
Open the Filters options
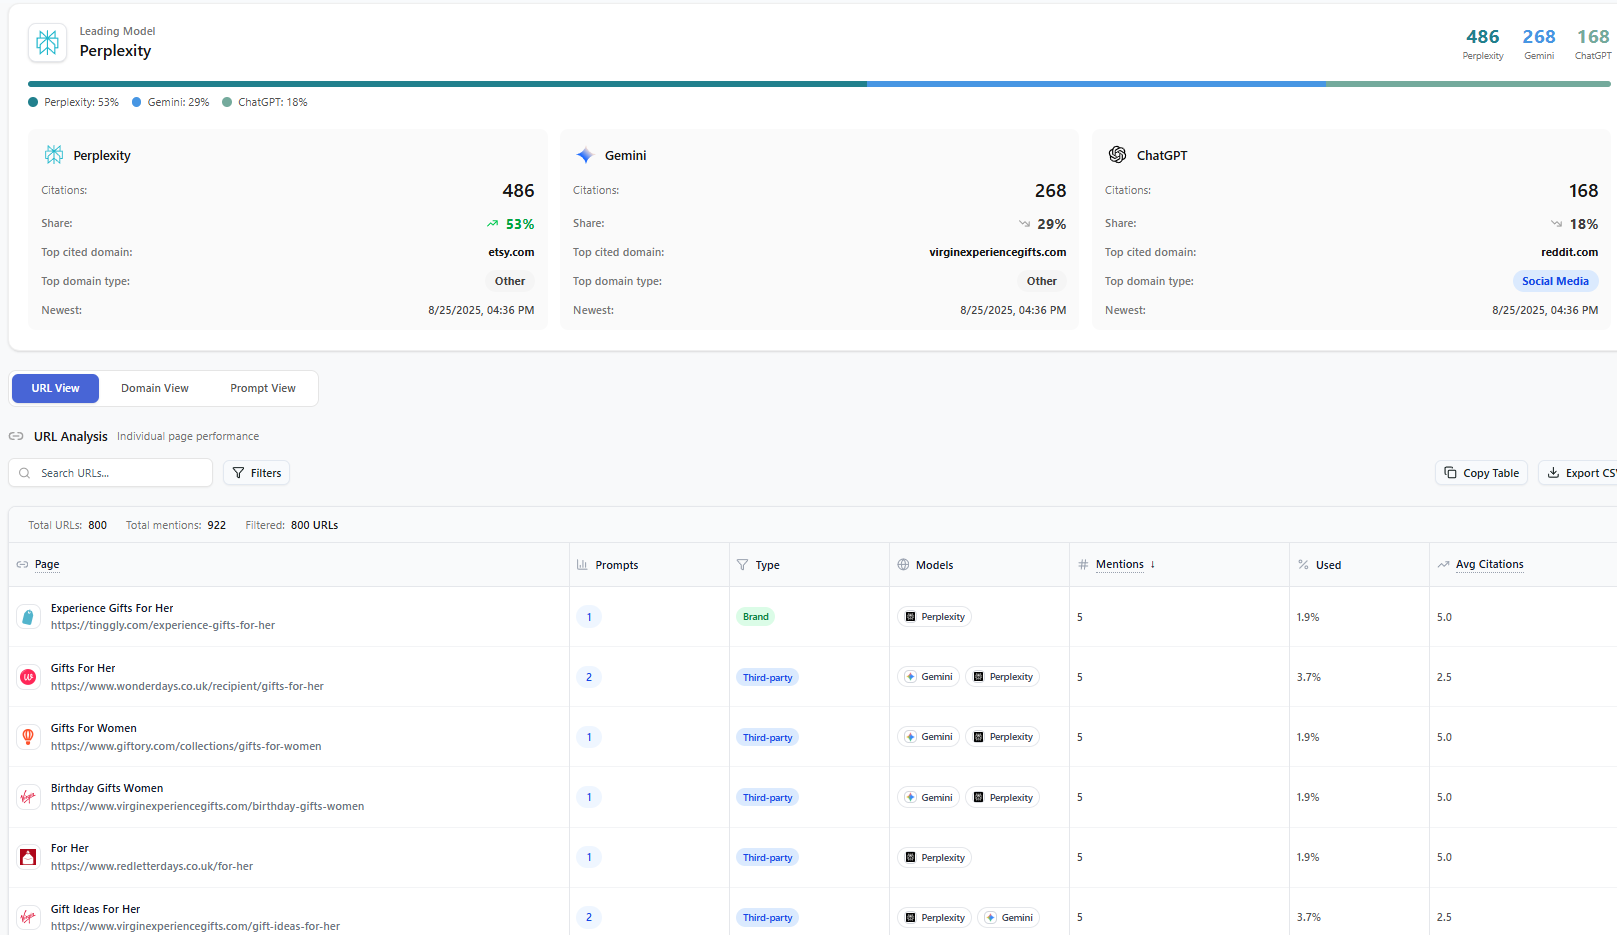(x=256, y=473)
